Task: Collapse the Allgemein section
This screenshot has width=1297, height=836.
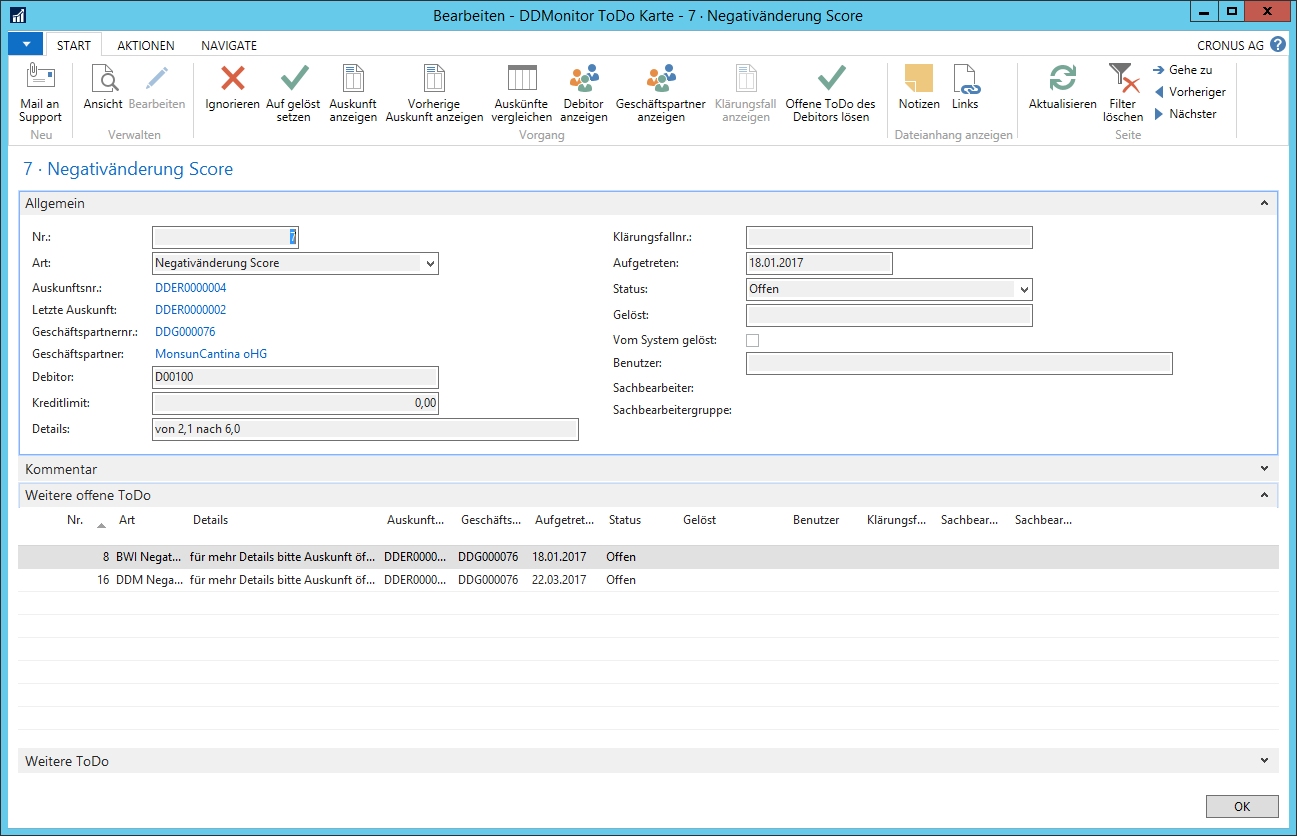Action: coord(1264,203)
